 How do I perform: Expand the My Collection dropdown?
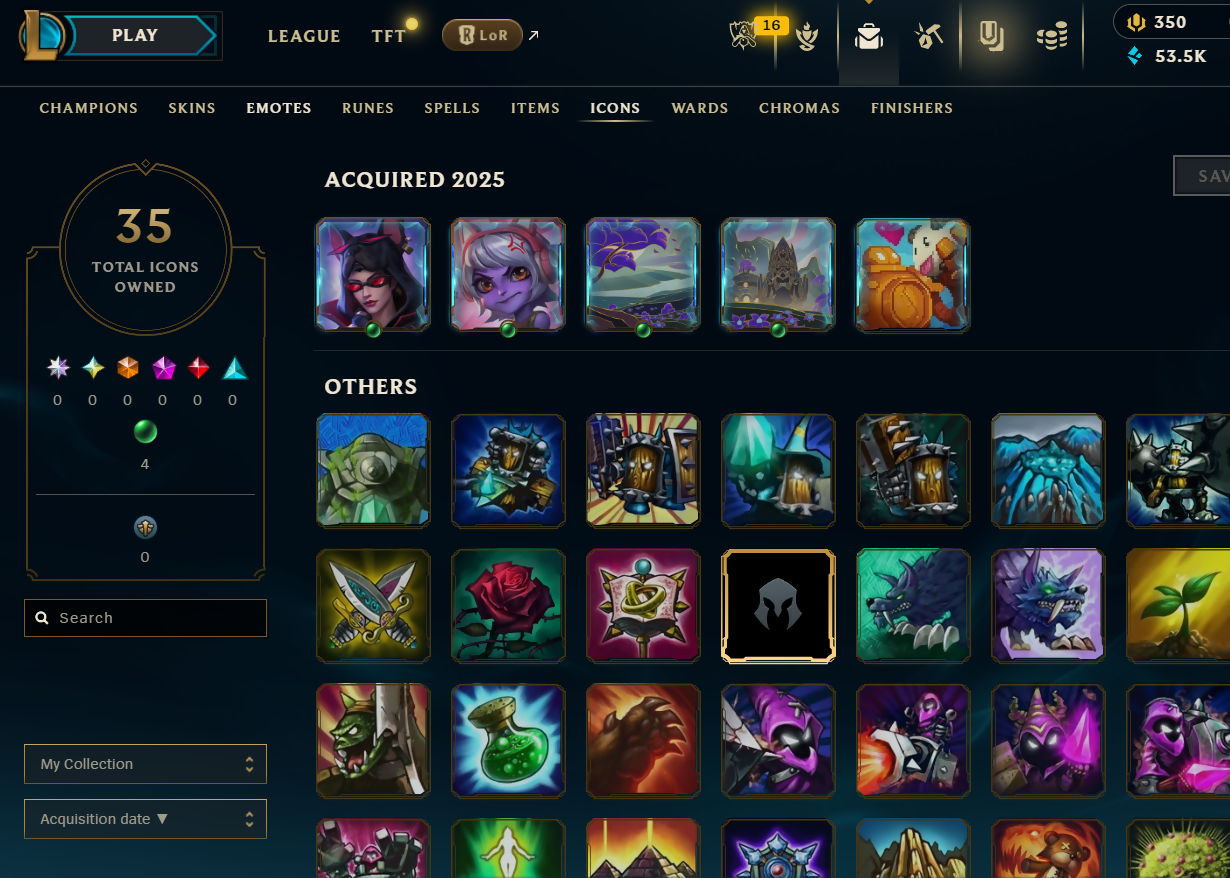(146, 764)
